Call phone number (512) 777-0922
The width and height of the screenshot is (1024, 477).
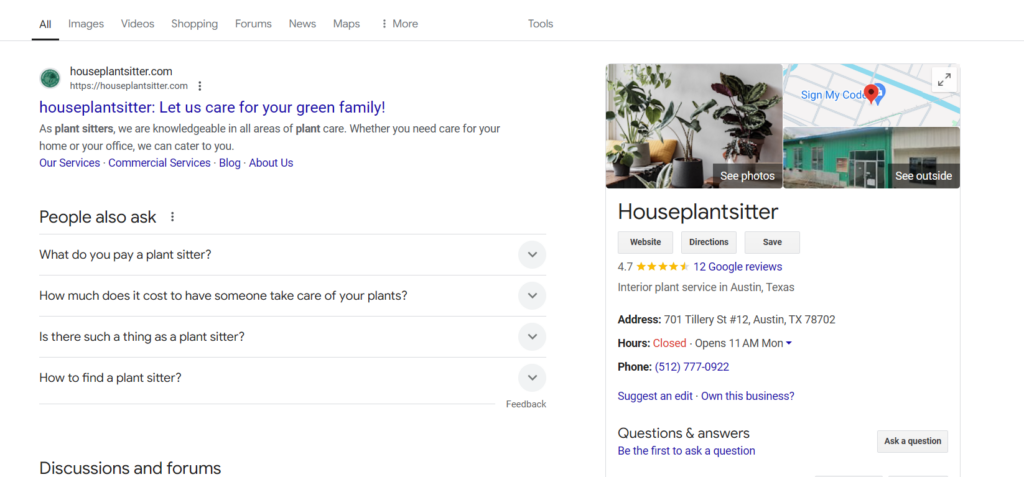point(692,367)
